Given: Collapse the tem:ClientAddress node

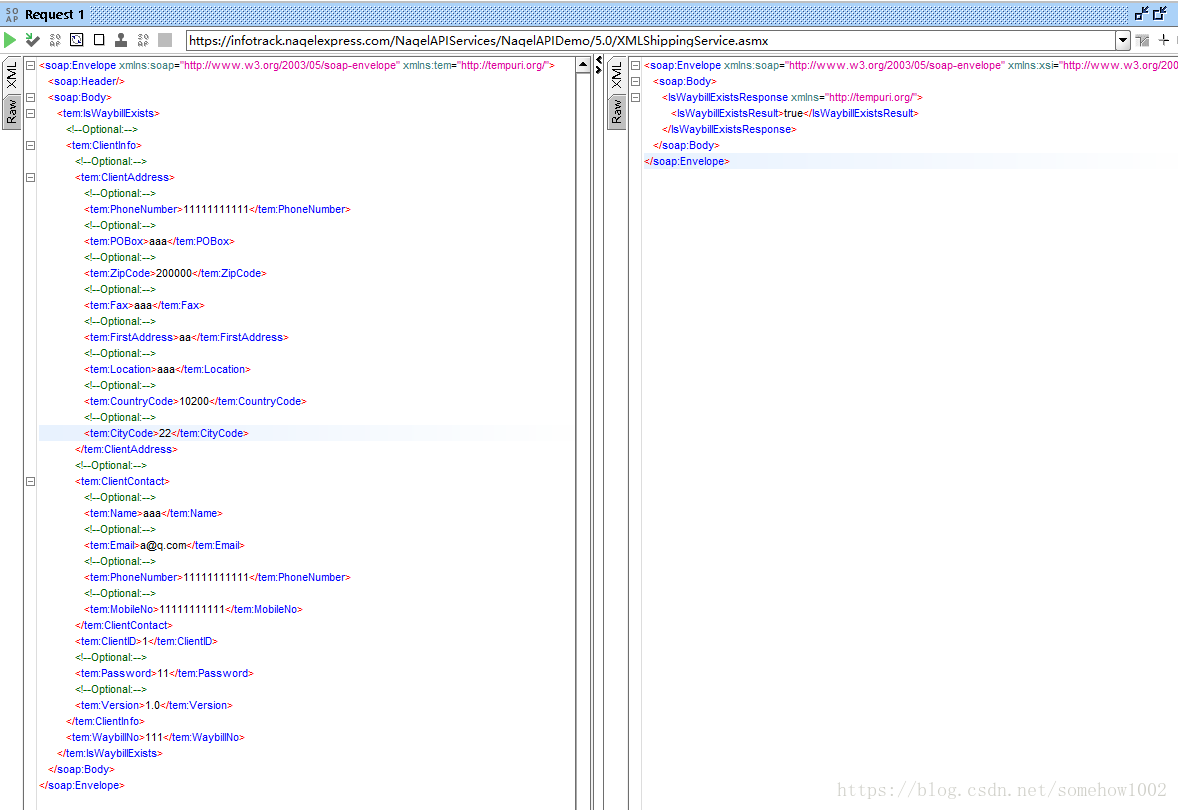Looking at the screenshot, I should [x=30, y=177].
